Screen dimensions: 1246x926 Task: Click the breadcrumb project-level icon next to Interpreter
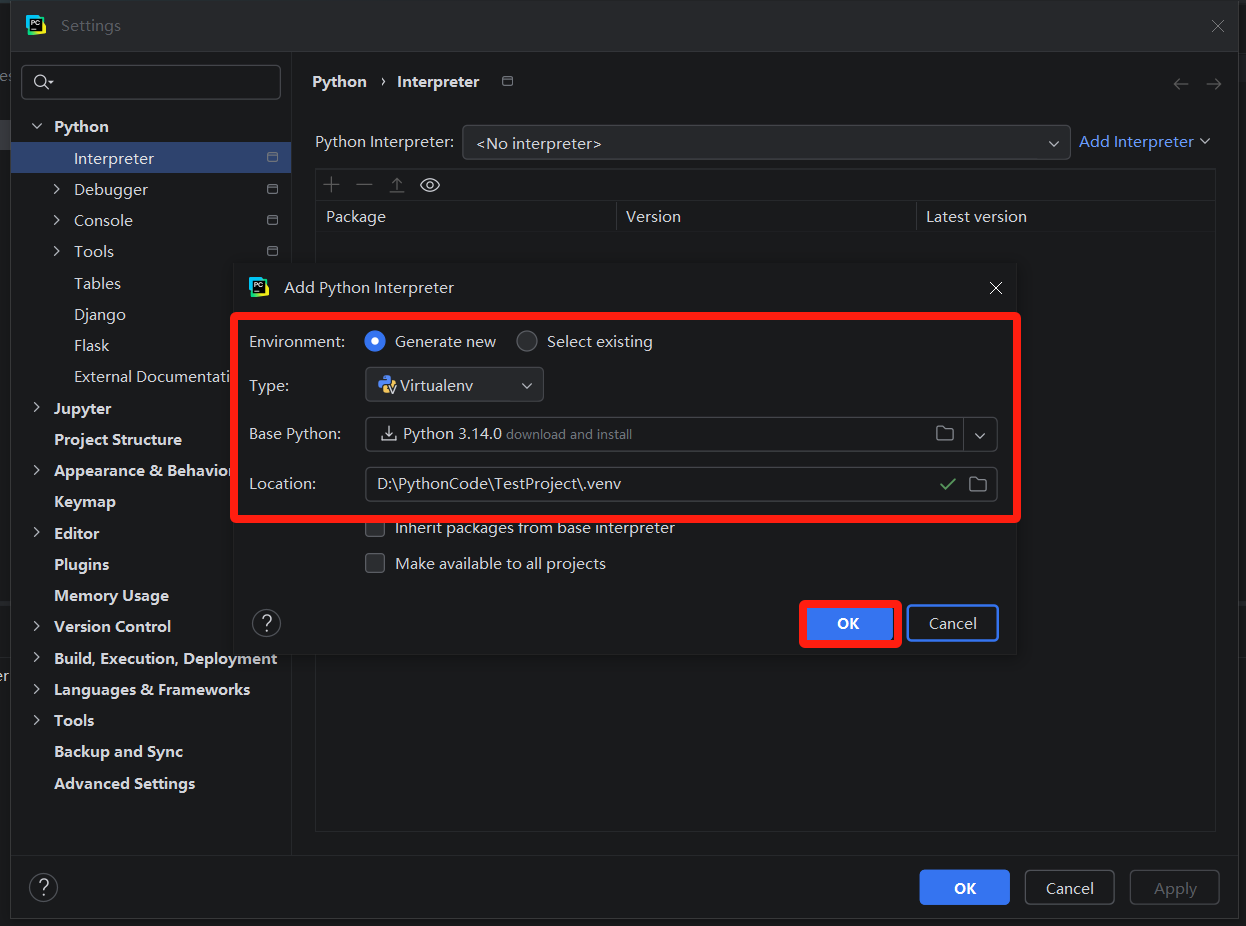(507, 81)
